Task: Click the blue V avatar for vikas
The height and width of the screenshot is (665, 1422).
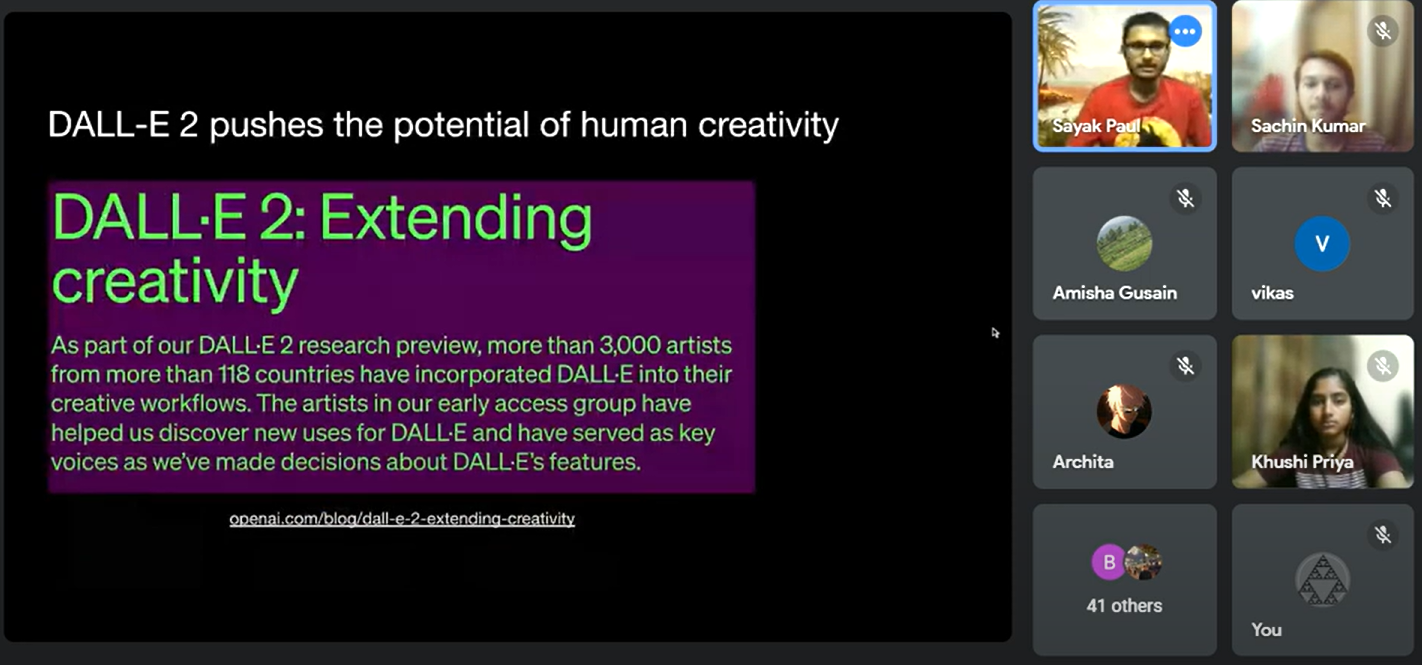Action: pyautogui.click(x=1322, y=243)
